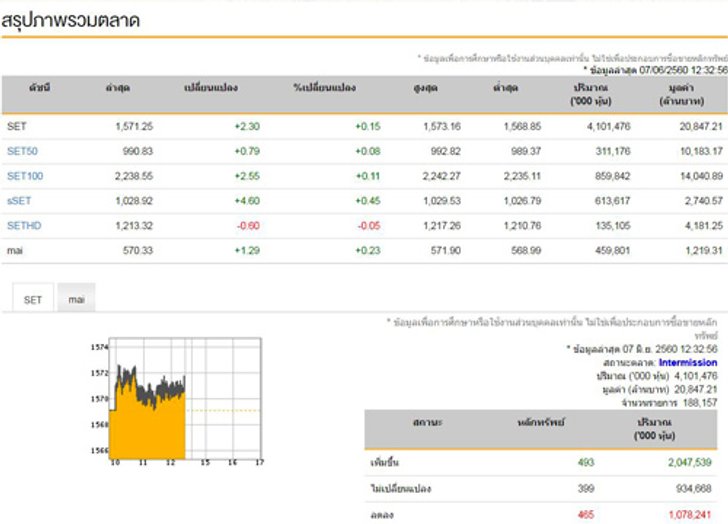The image size is (728, 524).
Task: Select sSET change value +4.60
Action: point(247,201)
